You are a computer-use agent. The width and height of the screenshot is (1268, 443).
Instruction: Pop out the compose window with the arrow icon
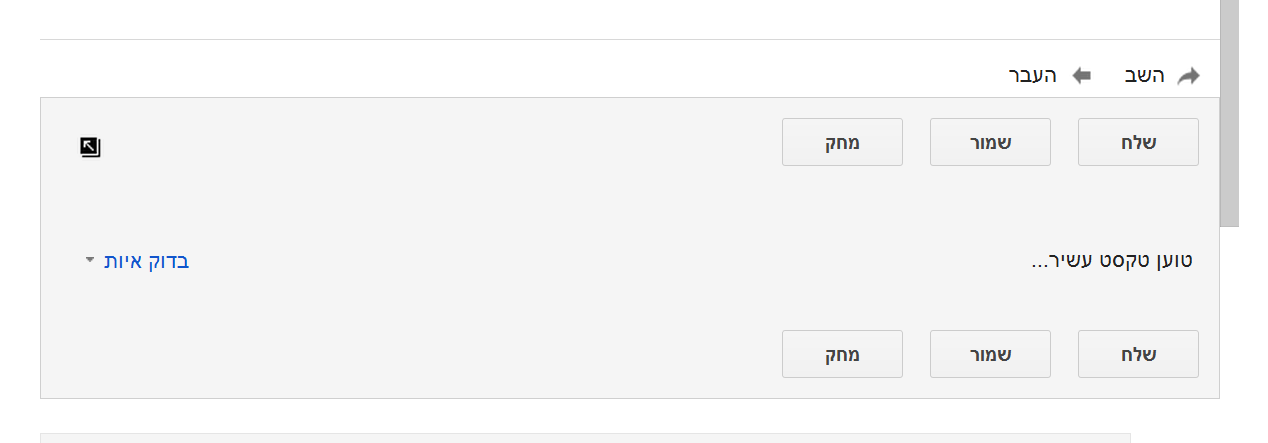(90, 148)
